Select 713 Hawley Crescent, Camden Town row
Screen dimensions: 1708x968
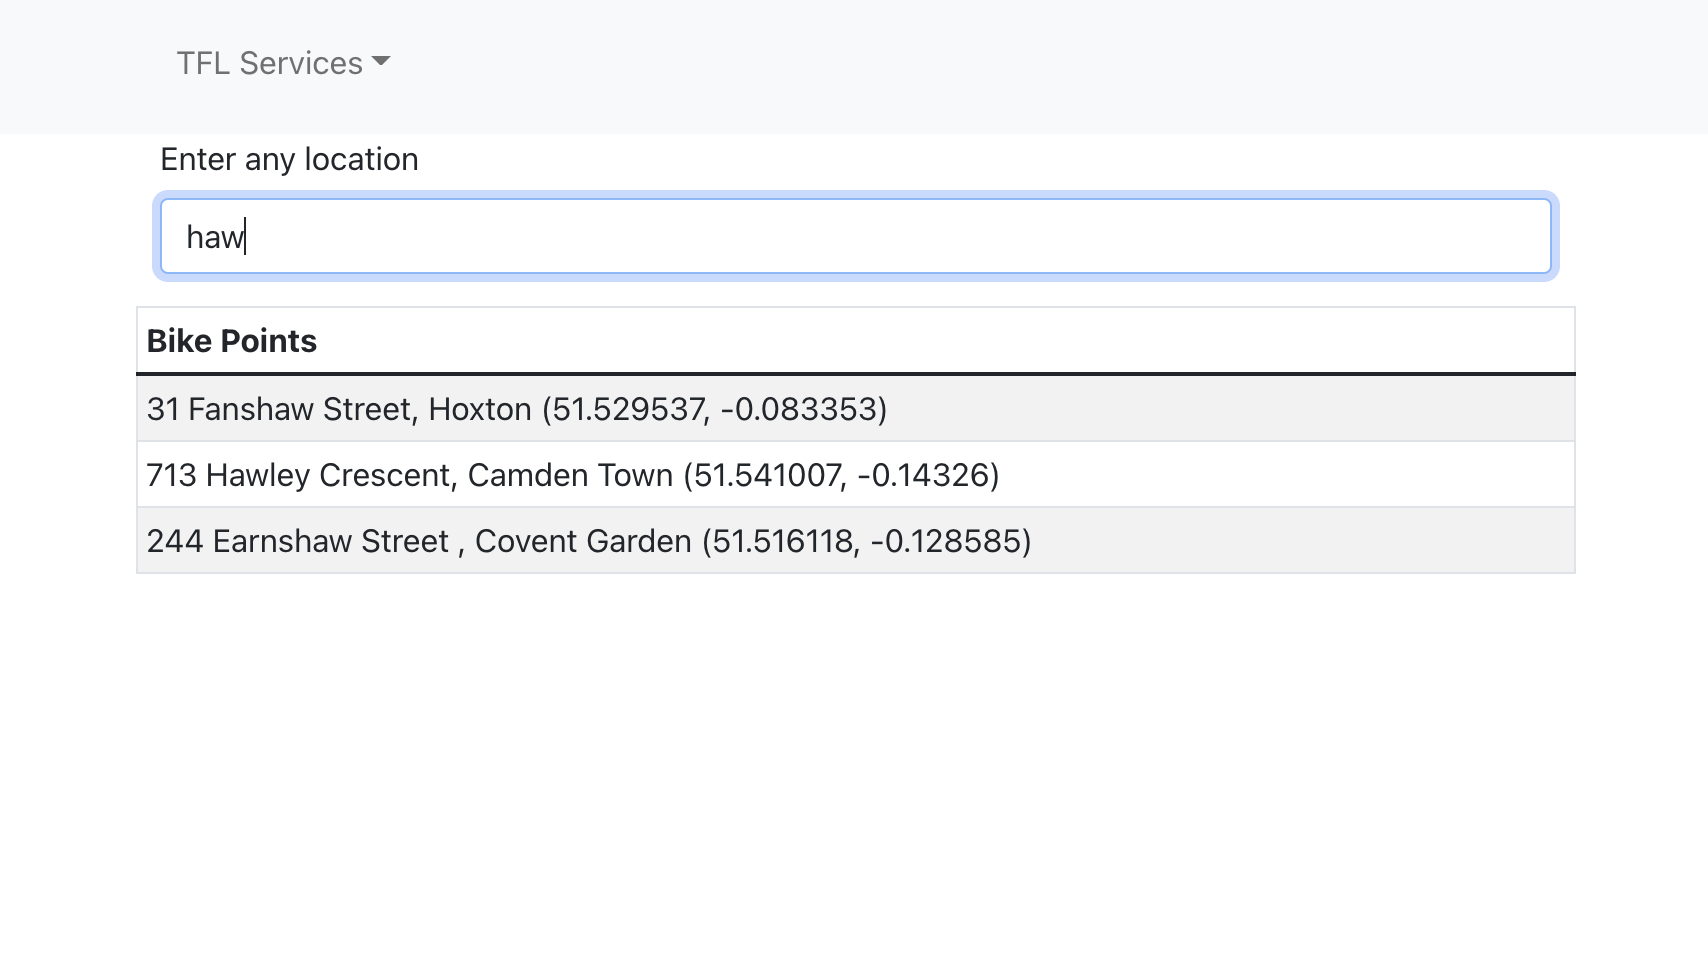pos(856,475)
